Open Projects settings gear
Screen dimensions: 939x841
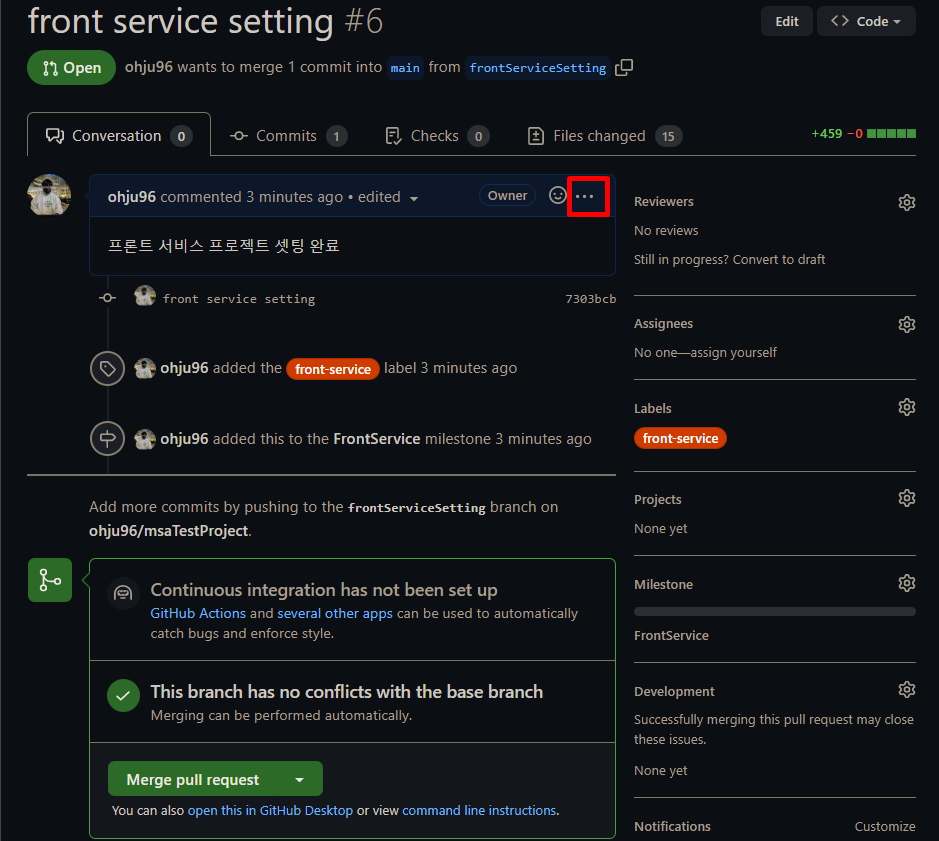(907, 498)
